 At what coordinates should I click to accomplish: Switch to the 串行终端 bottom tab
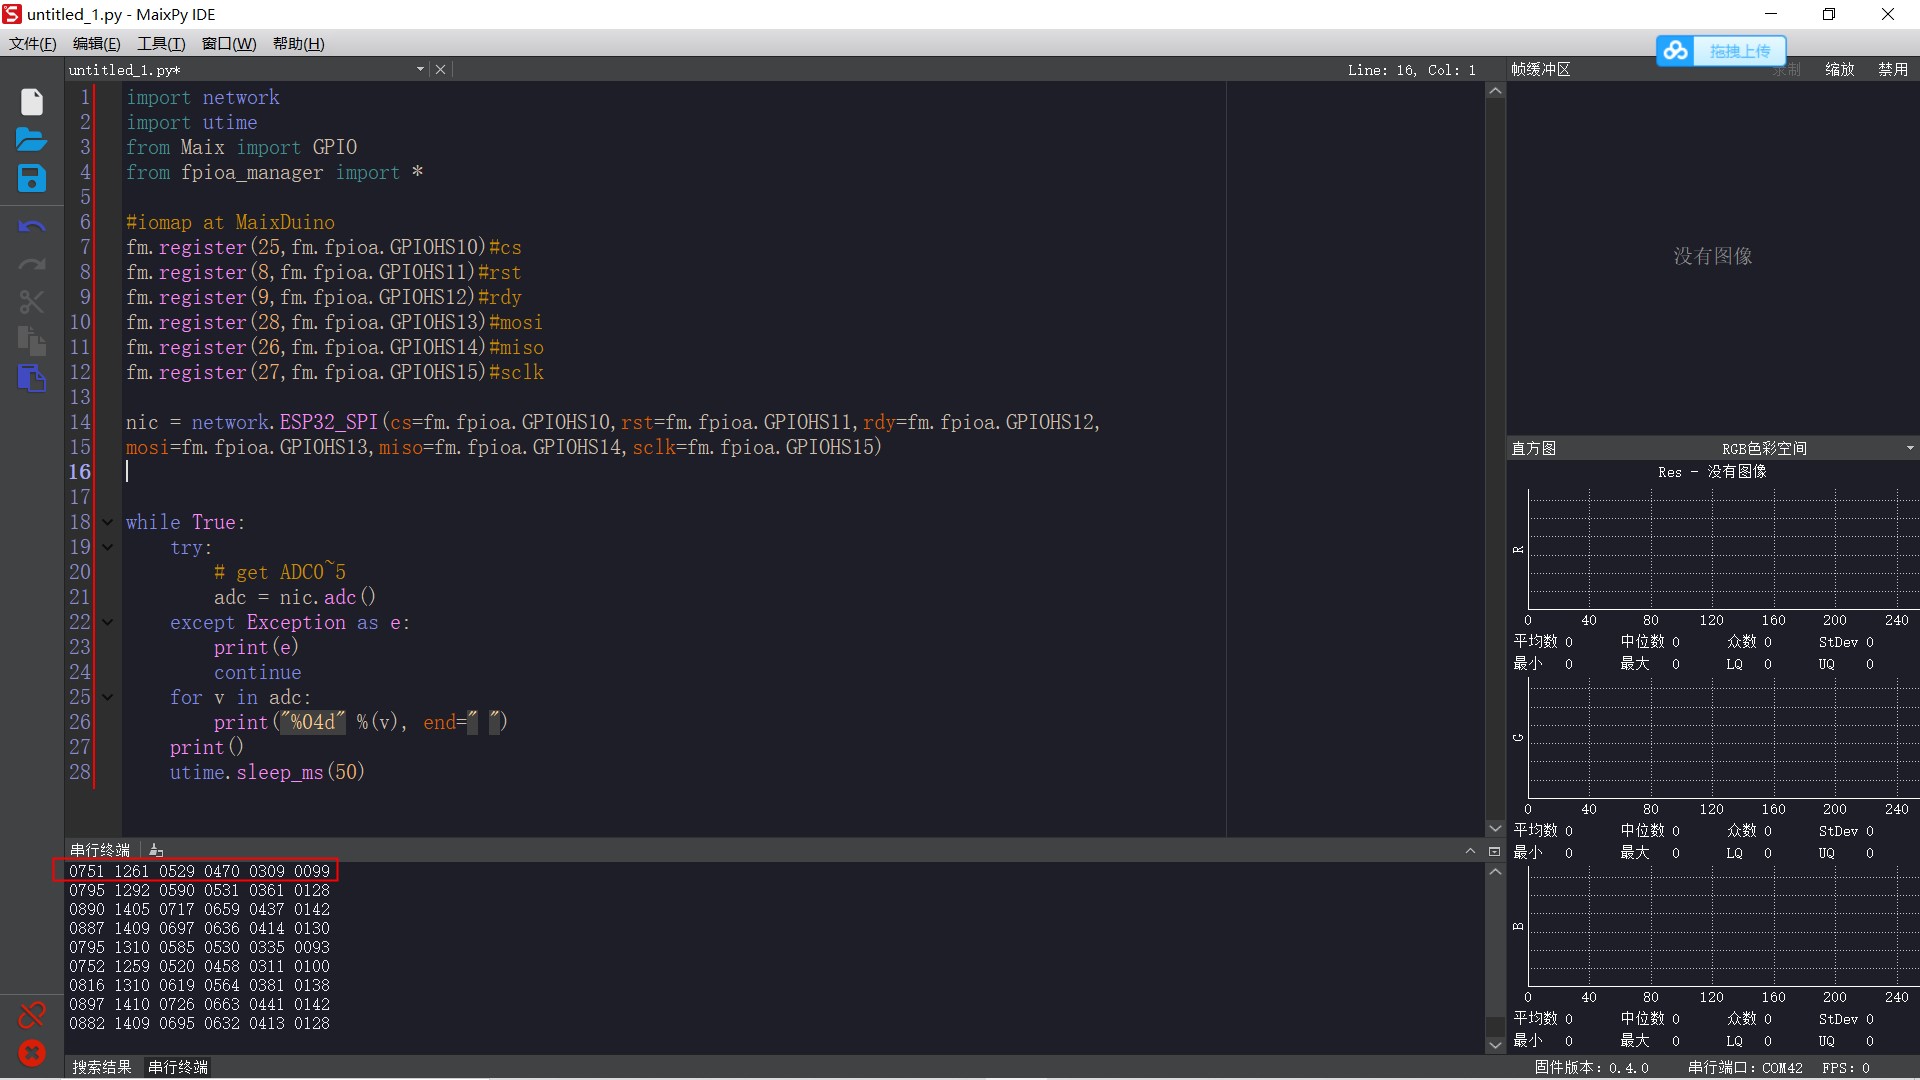point(178,1067)
